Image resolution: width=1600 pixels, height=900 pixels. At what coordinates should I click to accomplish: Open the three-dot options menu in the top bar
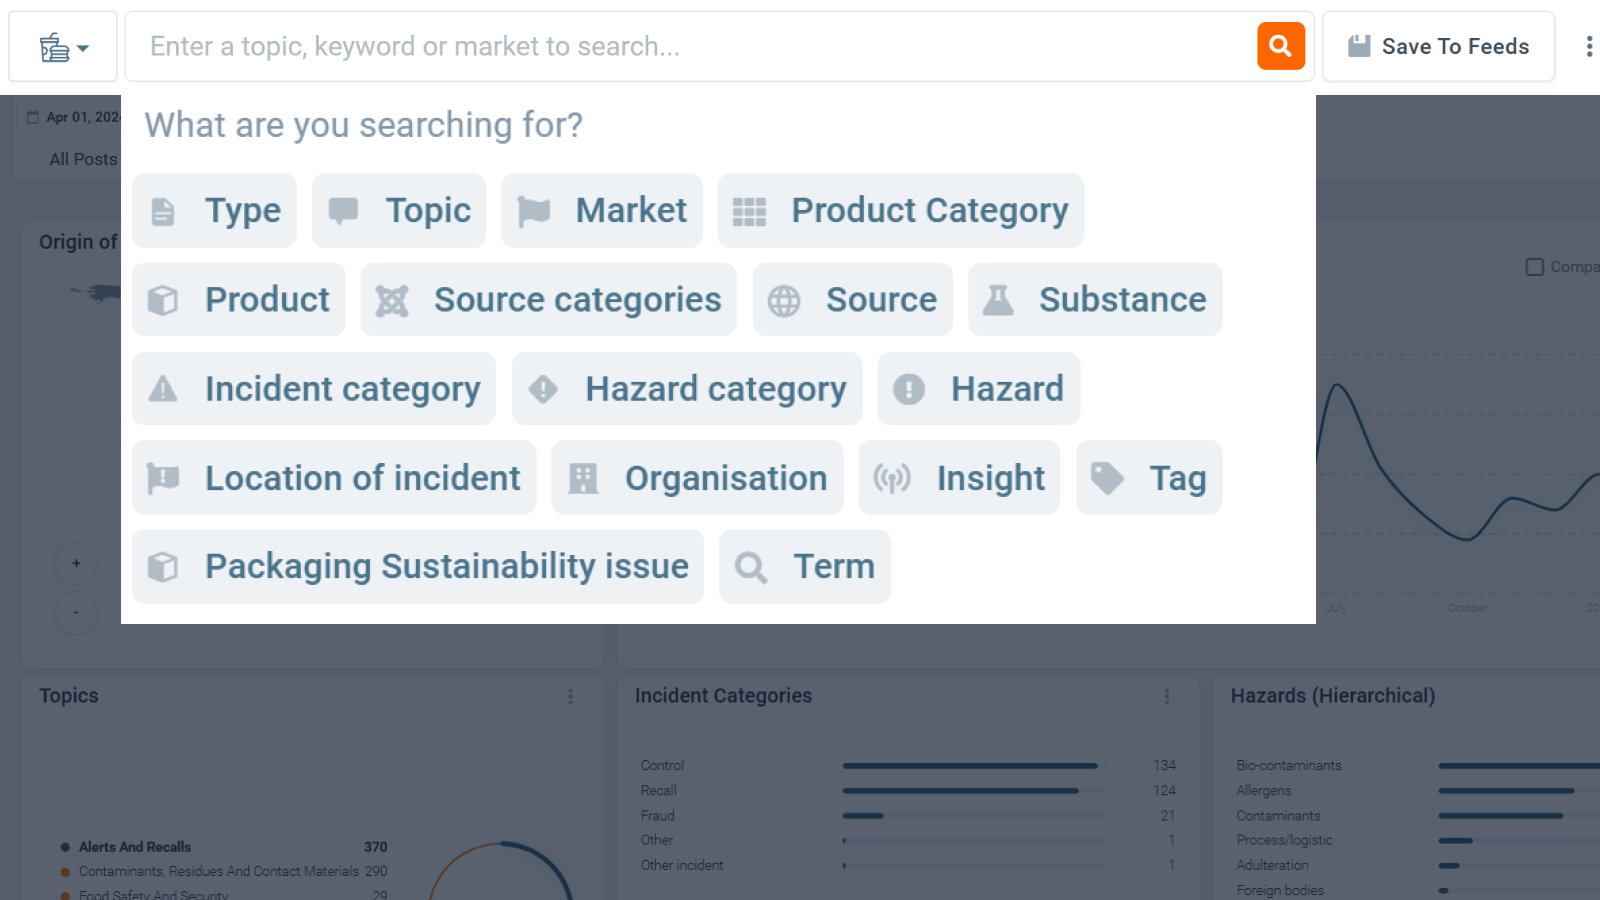coord(1589,47)
